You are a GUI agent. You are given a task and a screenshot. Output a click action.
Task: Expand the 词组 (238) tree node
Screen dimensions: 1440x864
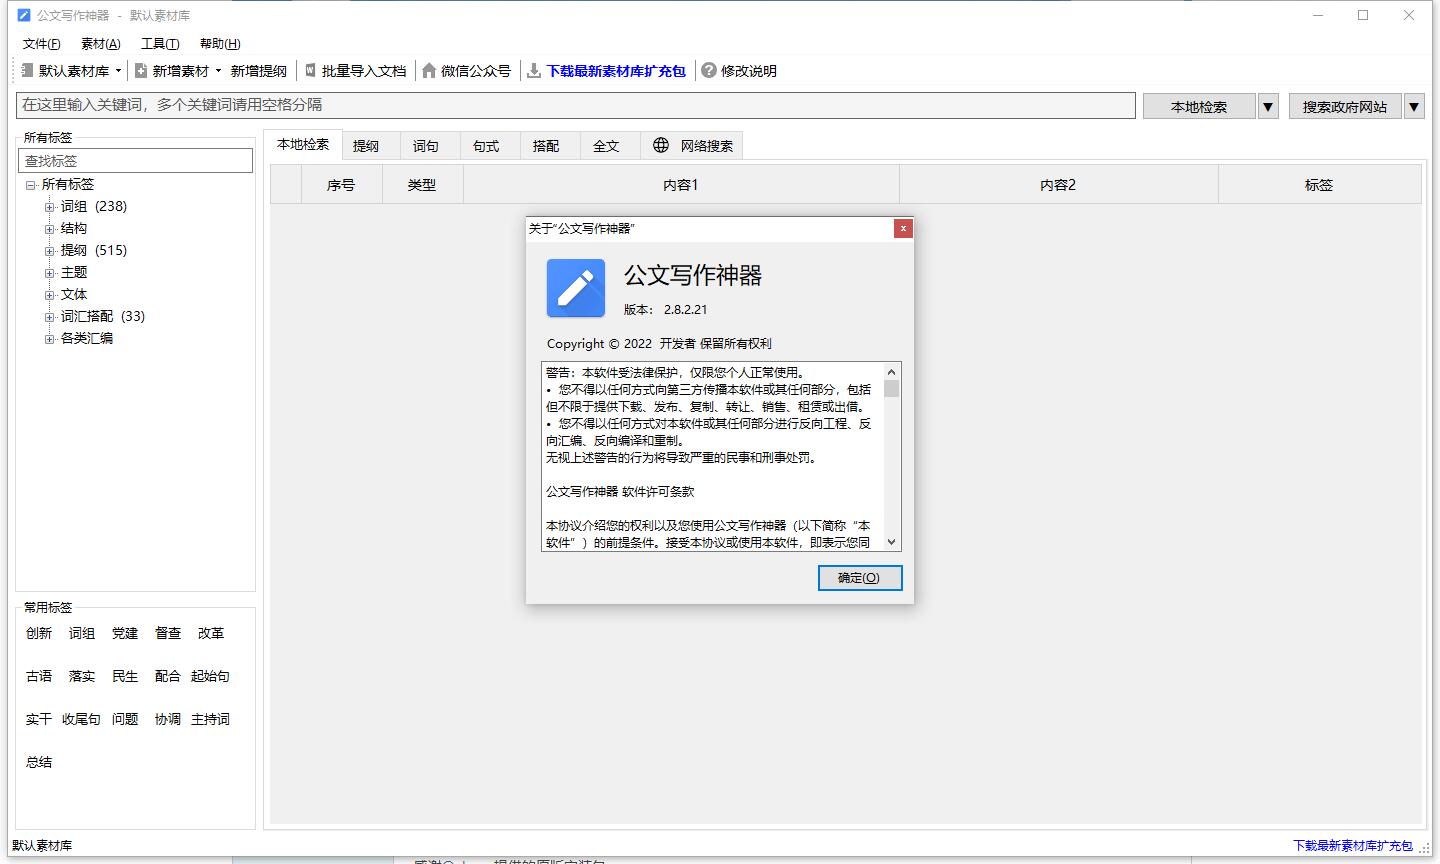[49, 207]
